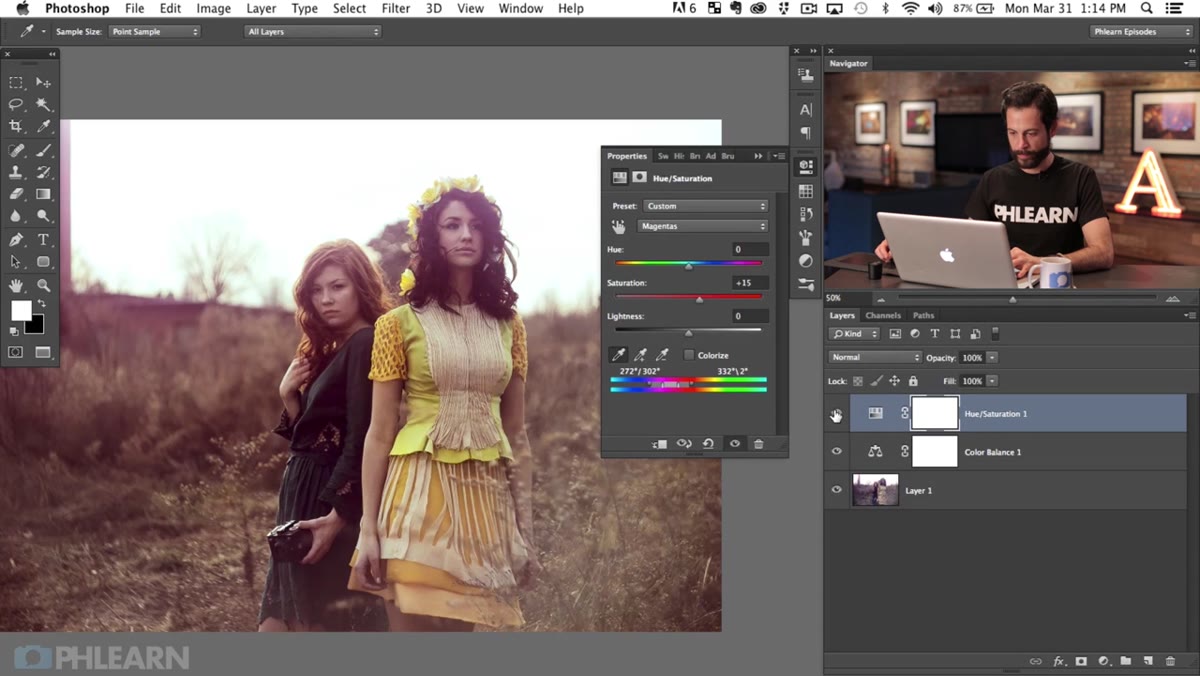Screen dimensions: 1200x676
Task: Open the Layer menu
Action: click(261, 8)
